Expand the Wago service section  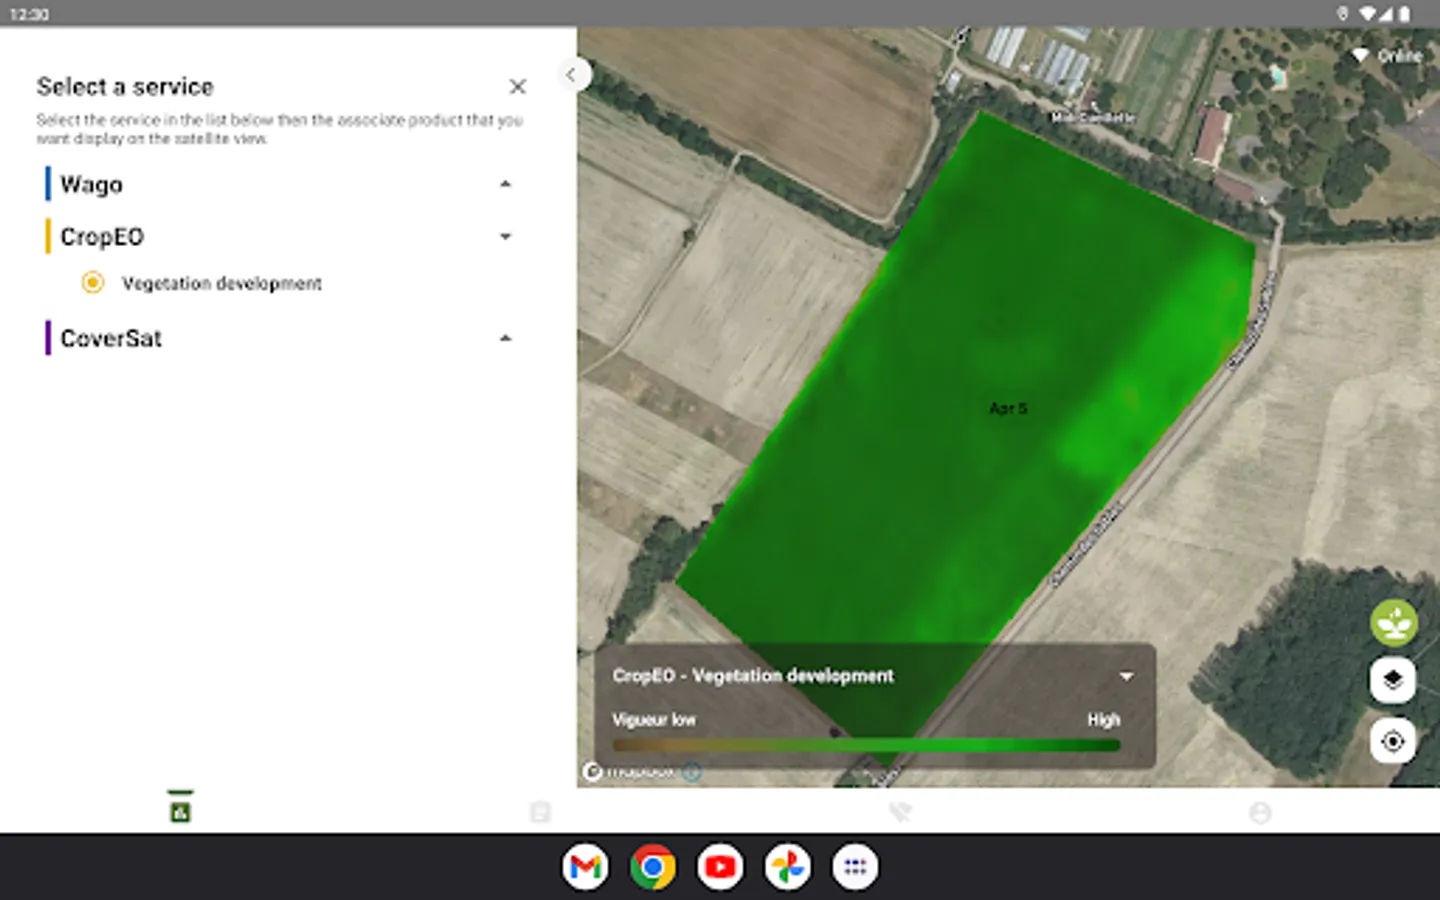coord(505,185)
